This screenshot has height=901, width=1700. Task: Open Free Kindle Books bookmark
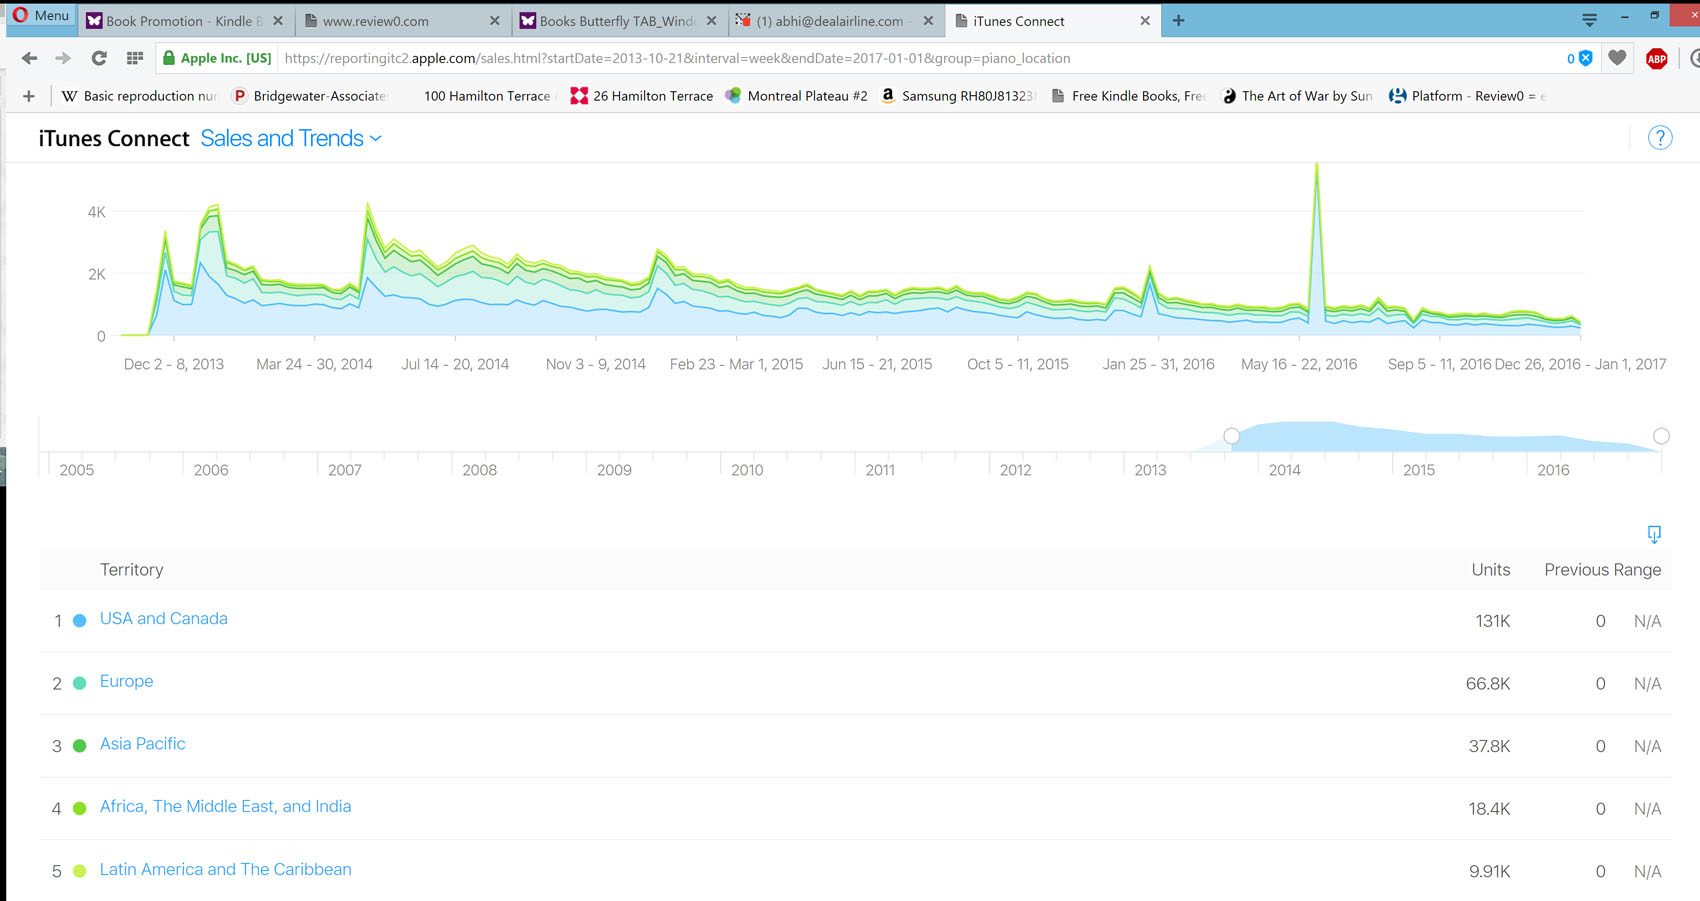click(1128, 96)
